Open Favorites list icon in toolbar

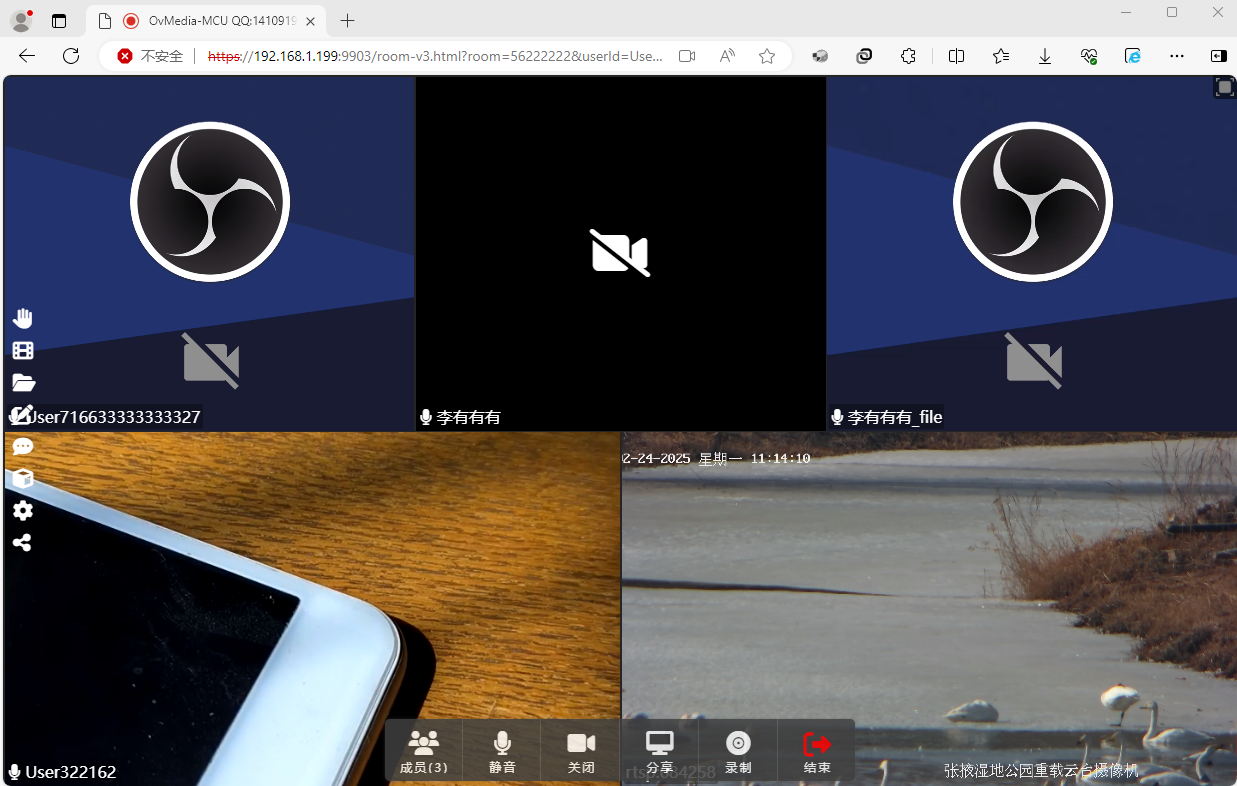[1001, 56]
